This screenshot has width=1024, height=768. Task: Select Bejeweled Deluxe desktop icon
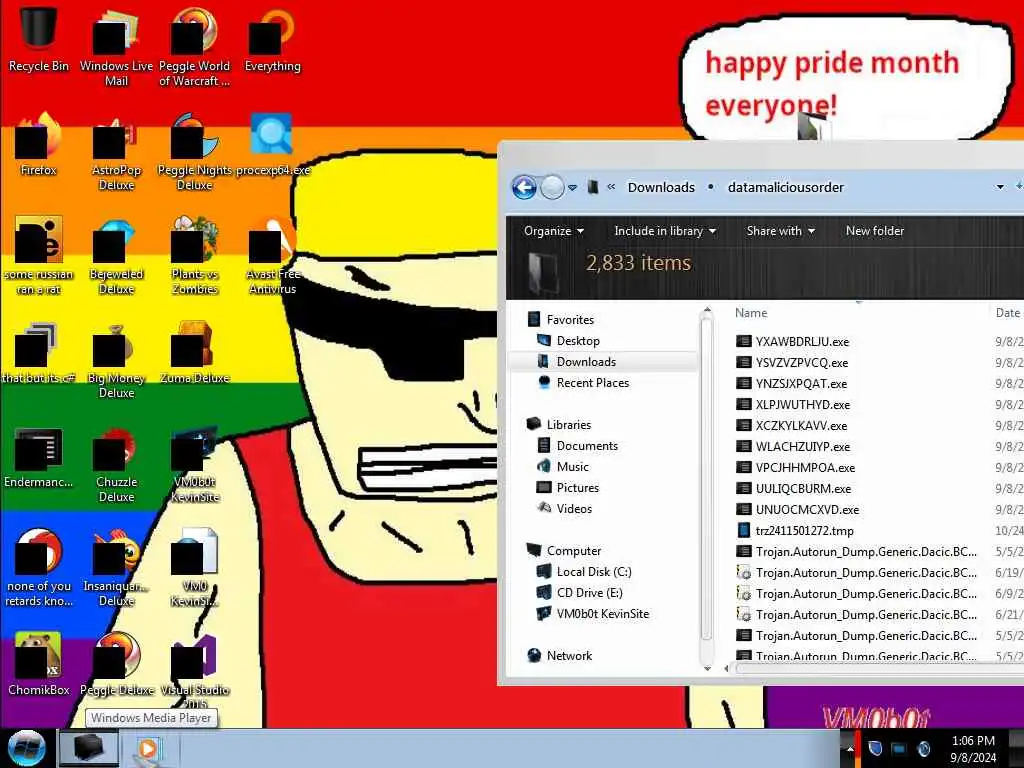click(x=116, y=256)
